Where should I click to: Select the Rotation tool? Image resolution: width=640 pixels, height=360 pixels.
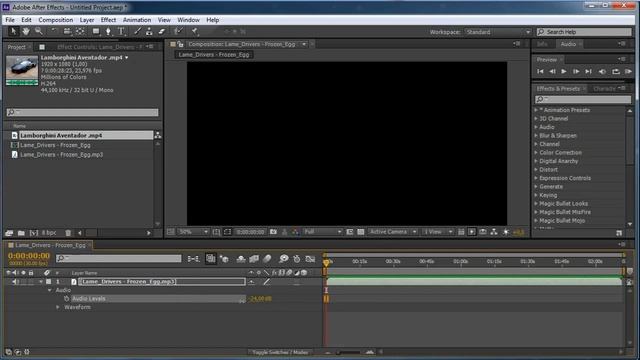tap(53, 31)
